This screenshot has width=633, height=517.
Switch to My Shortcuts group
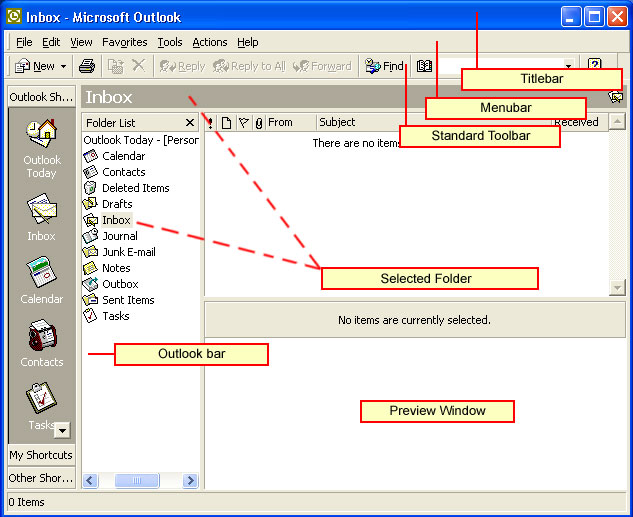pos(41,455)
